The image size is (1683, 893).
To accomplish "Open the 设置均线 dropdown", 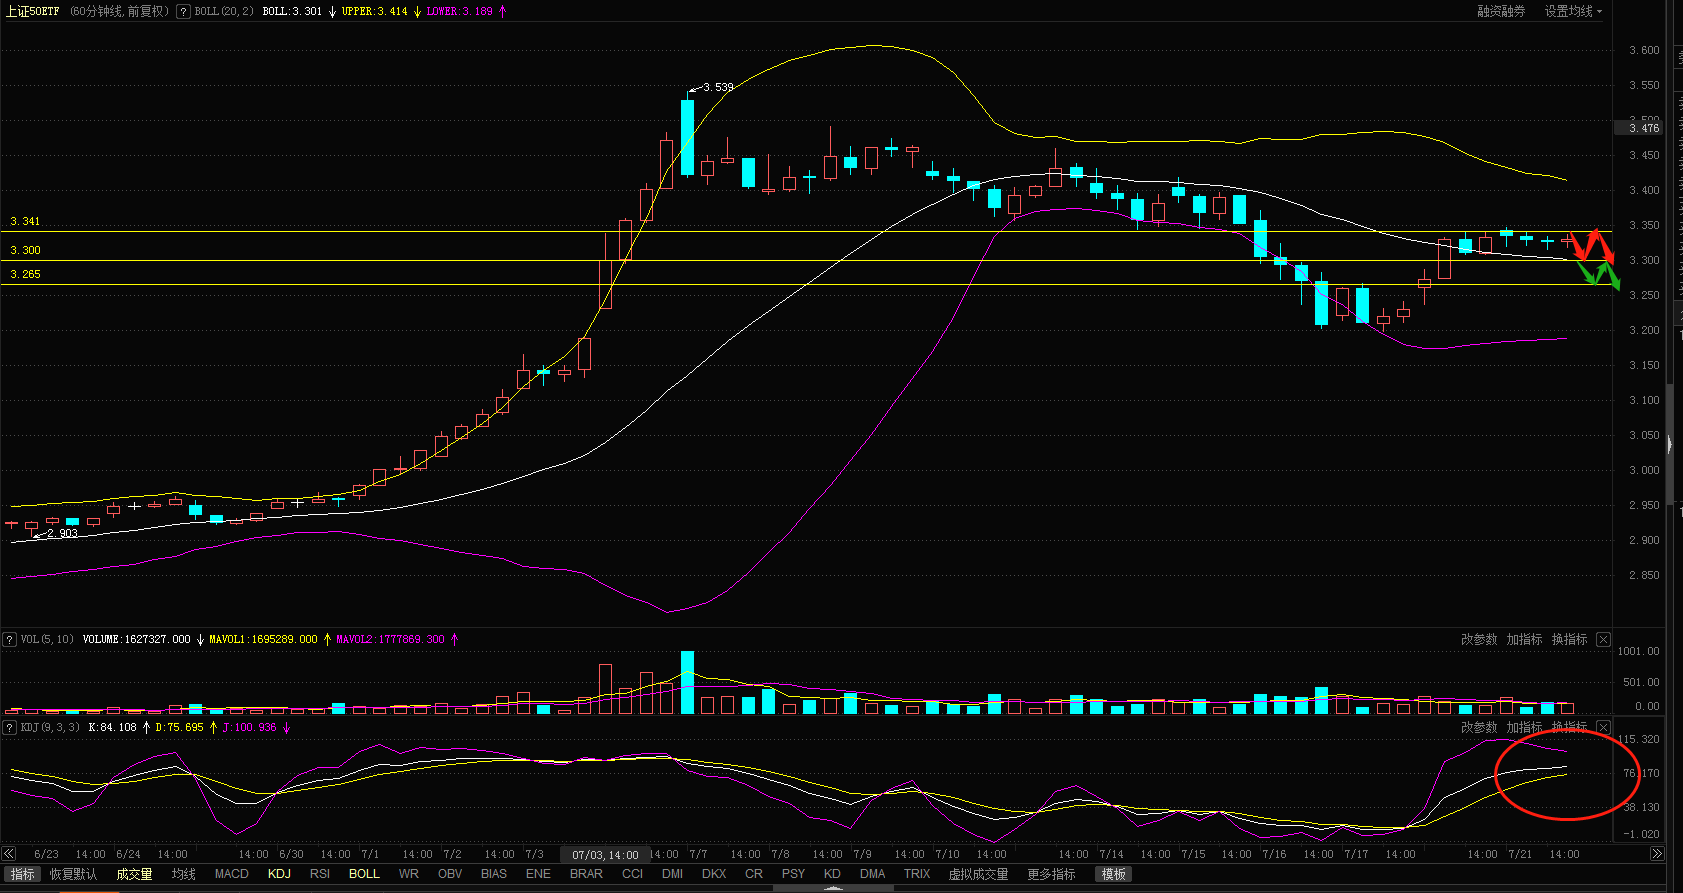I will coord(1573,12).
